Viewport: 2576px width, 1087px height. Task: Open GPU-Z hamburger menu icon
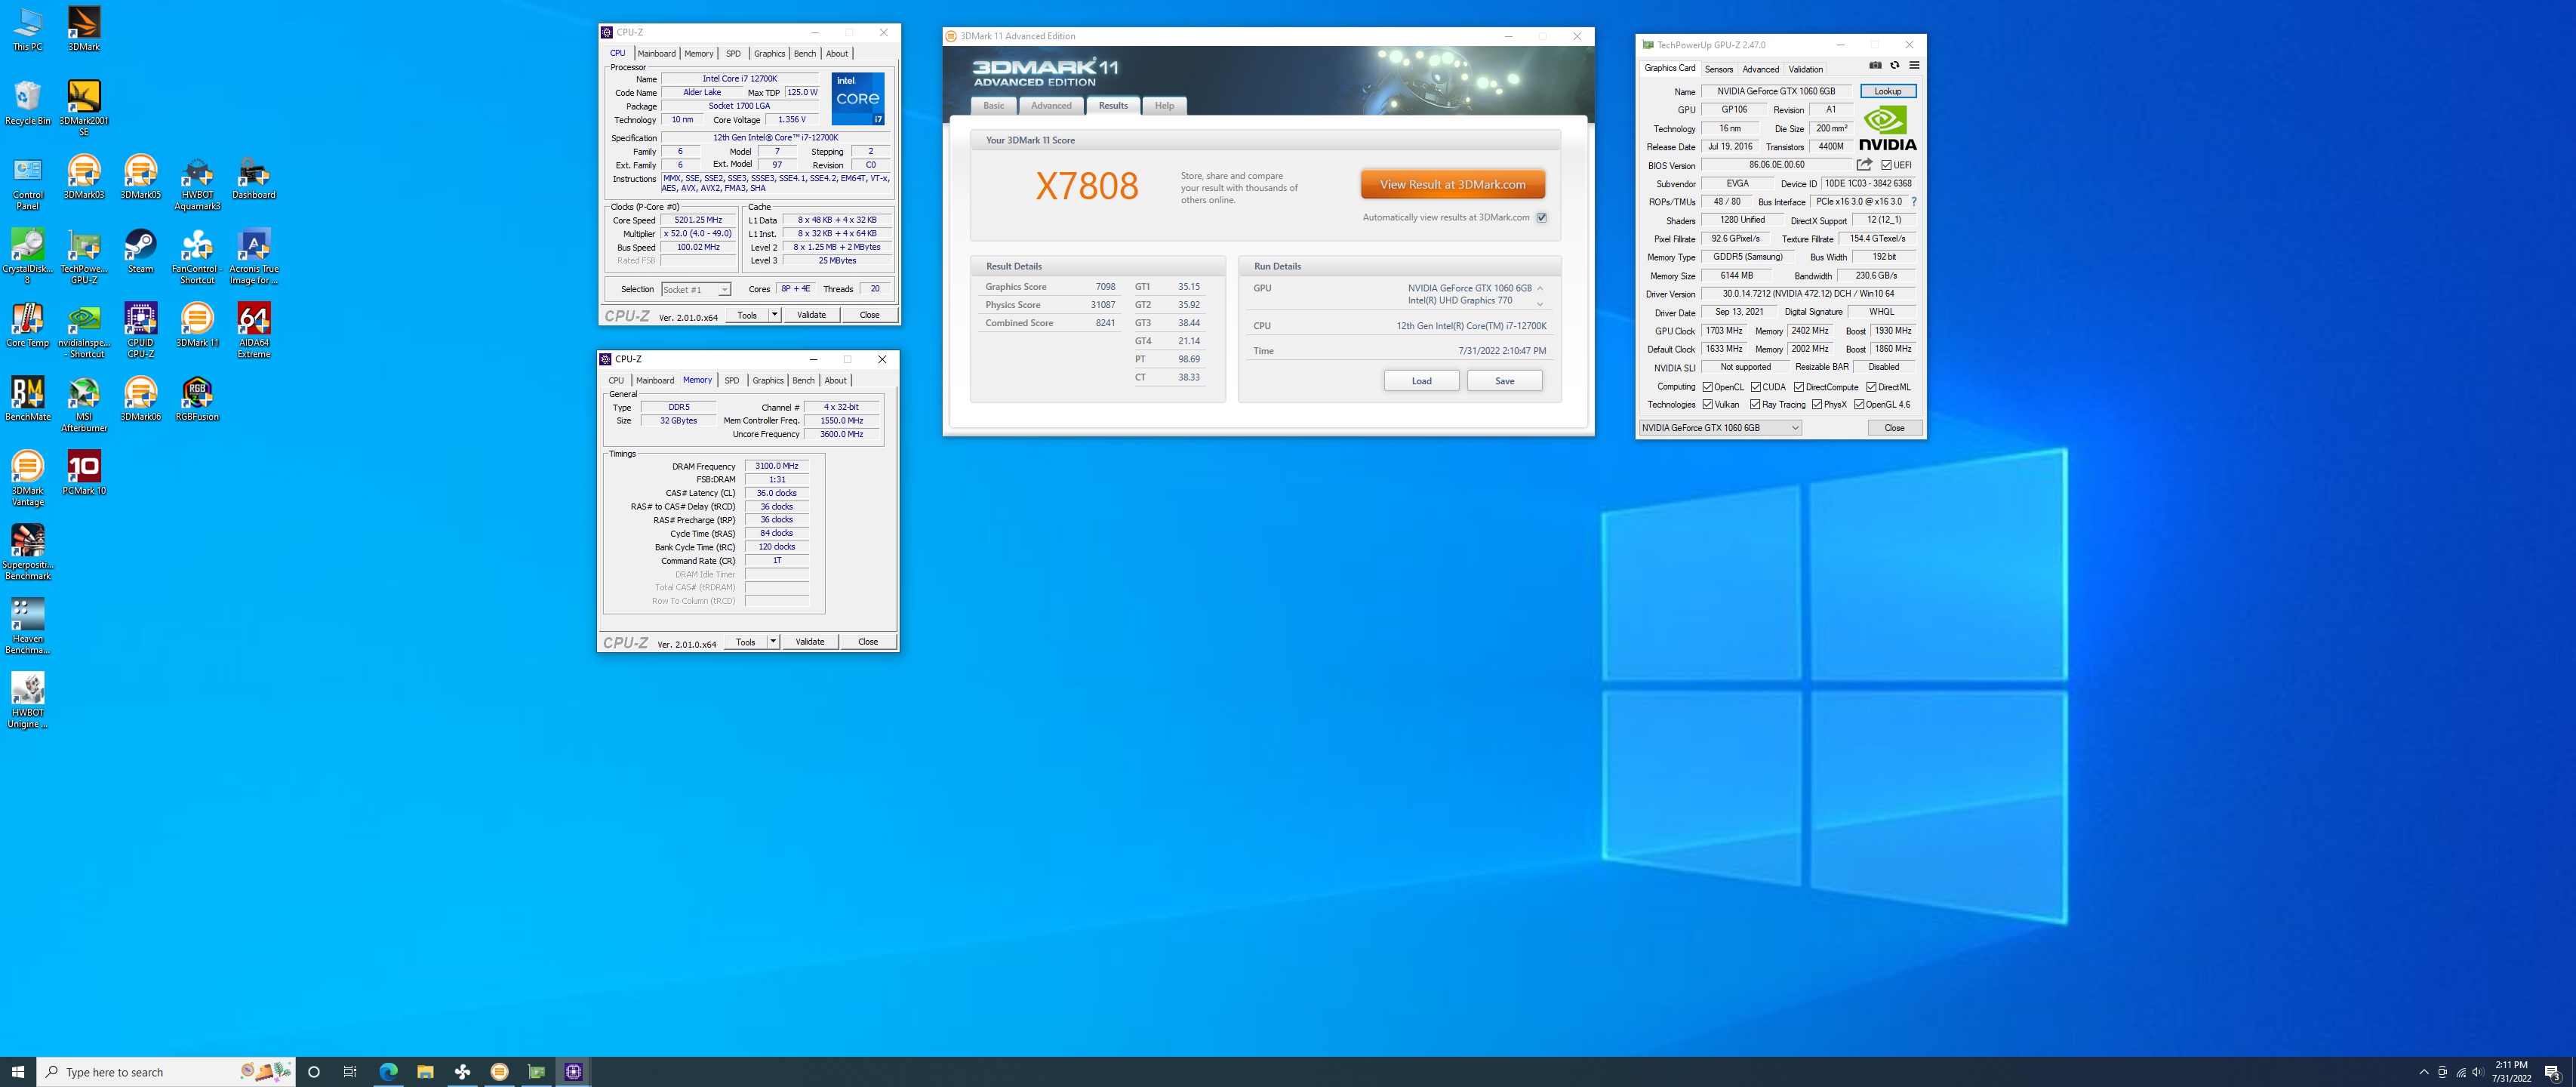(x=1914, y=65)
